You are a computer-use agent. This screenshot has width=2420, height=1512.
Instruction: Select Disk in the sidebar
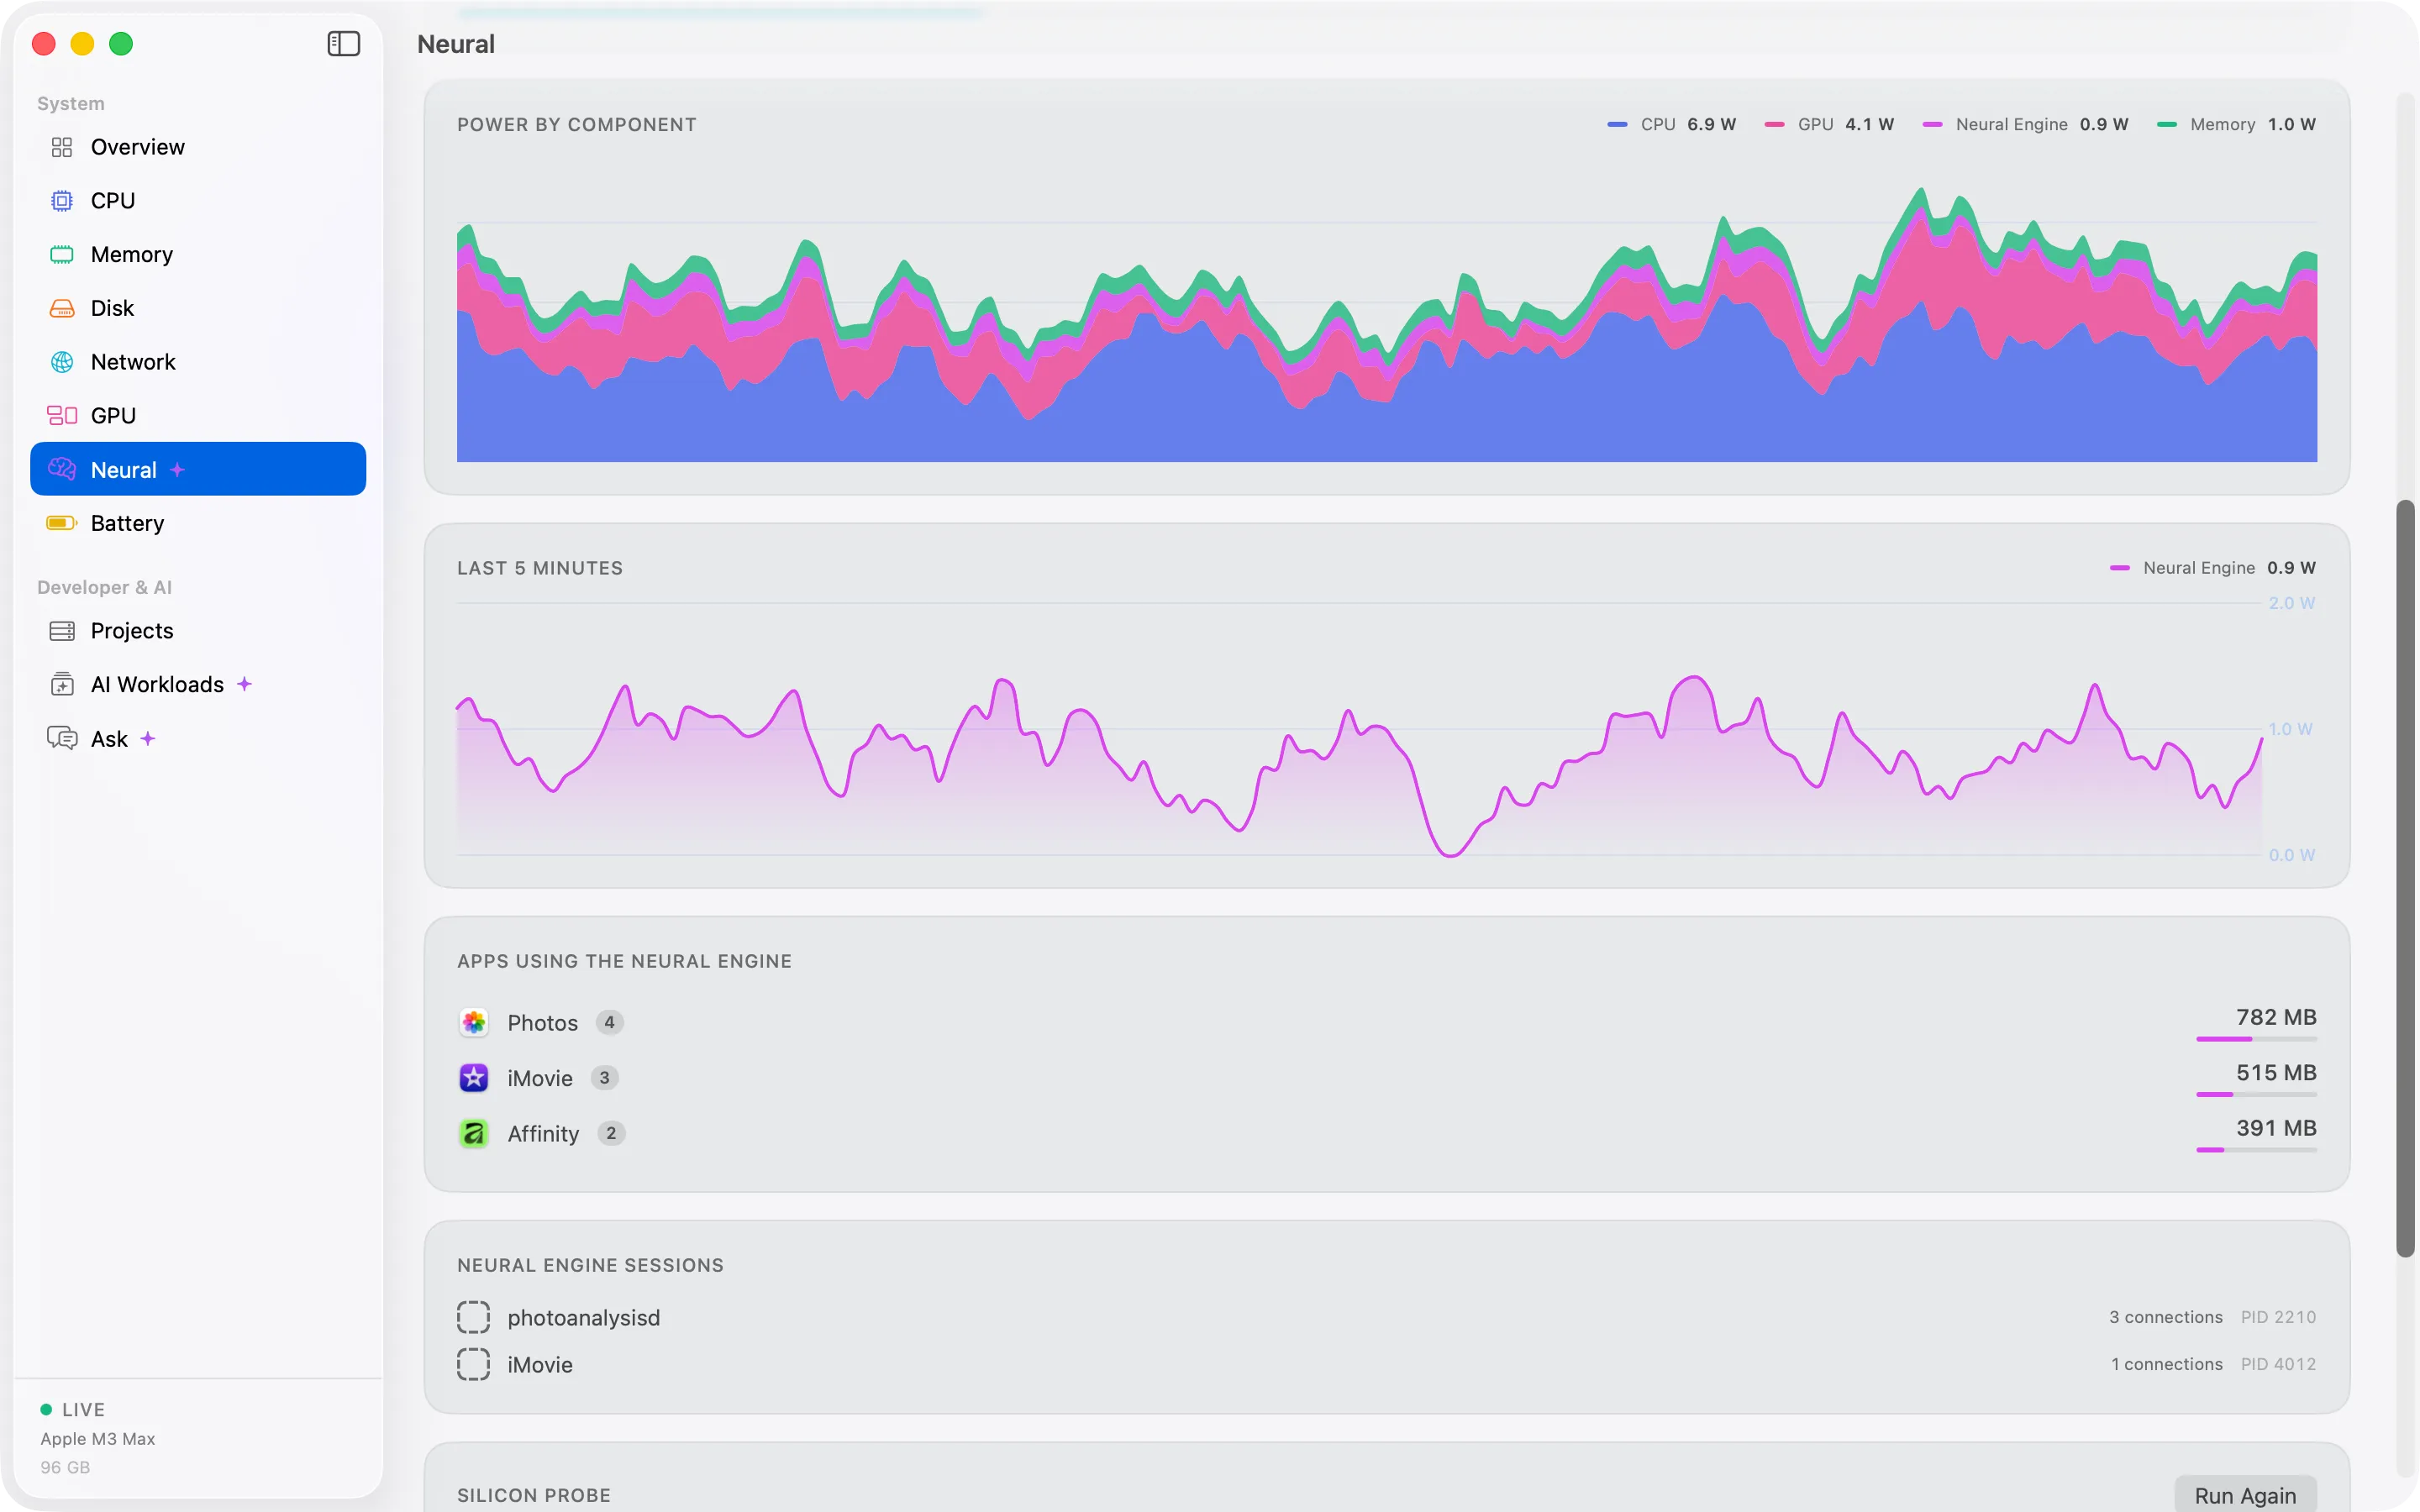[198, 308]
